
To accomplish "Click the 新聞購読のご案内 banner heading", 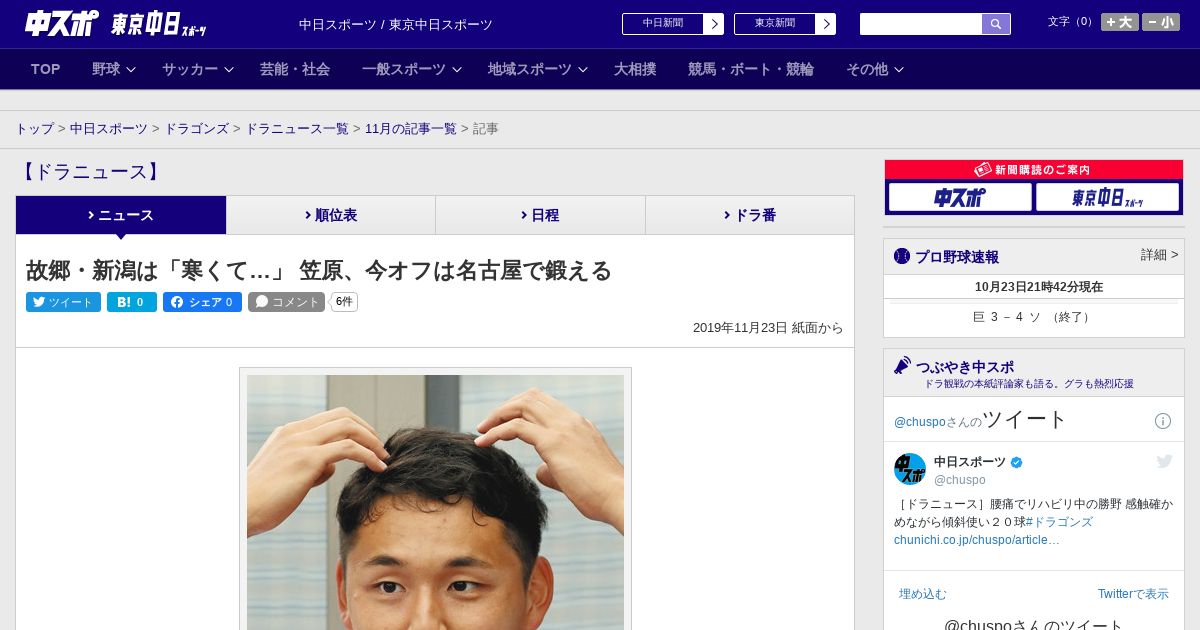I will tap(1034, 170).
